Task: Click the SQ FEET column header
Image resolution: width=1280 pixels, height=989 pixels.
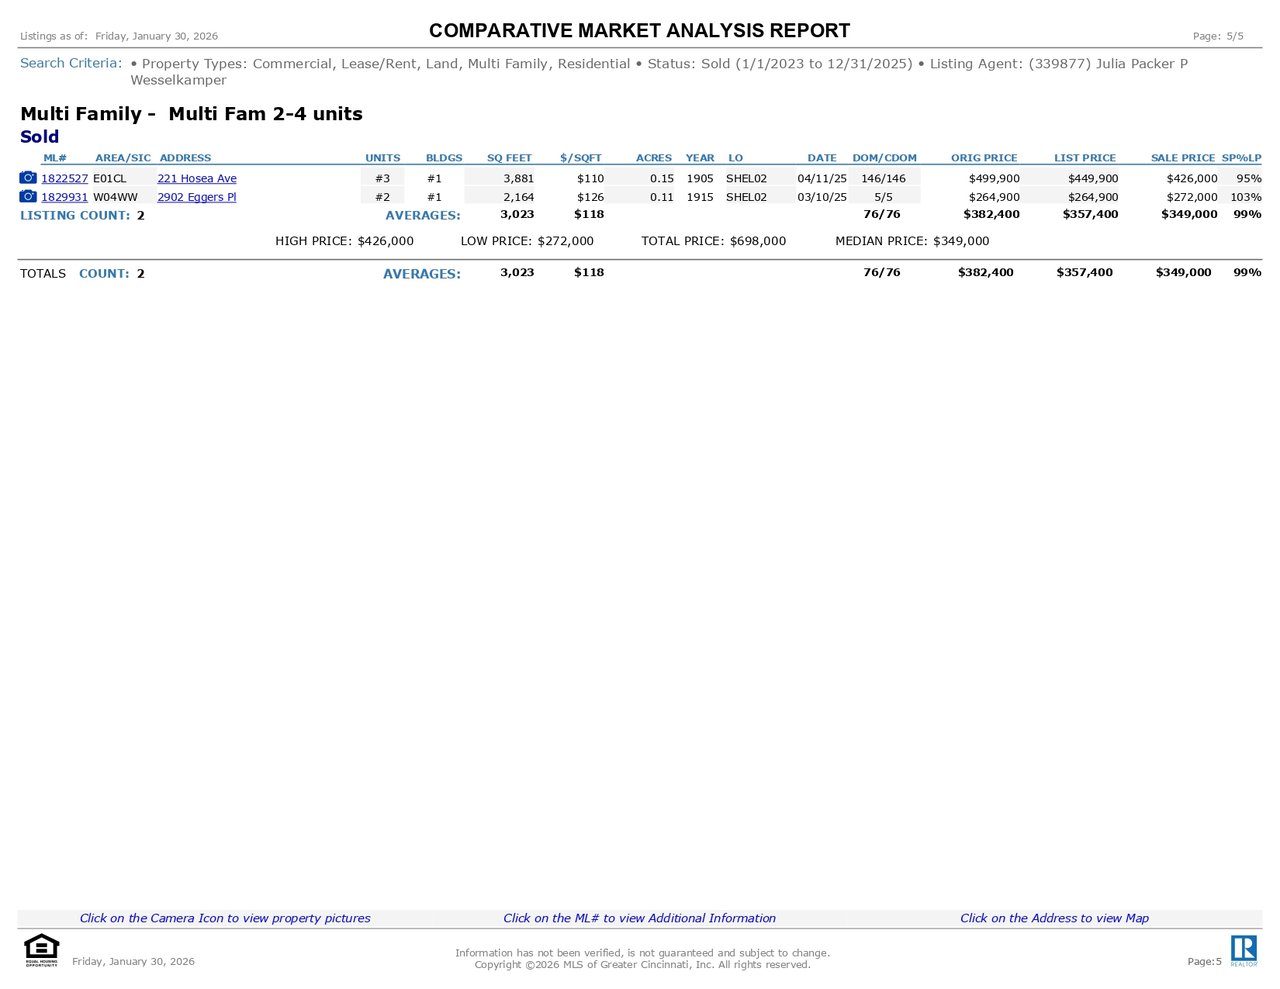Action: coord(509,158)
